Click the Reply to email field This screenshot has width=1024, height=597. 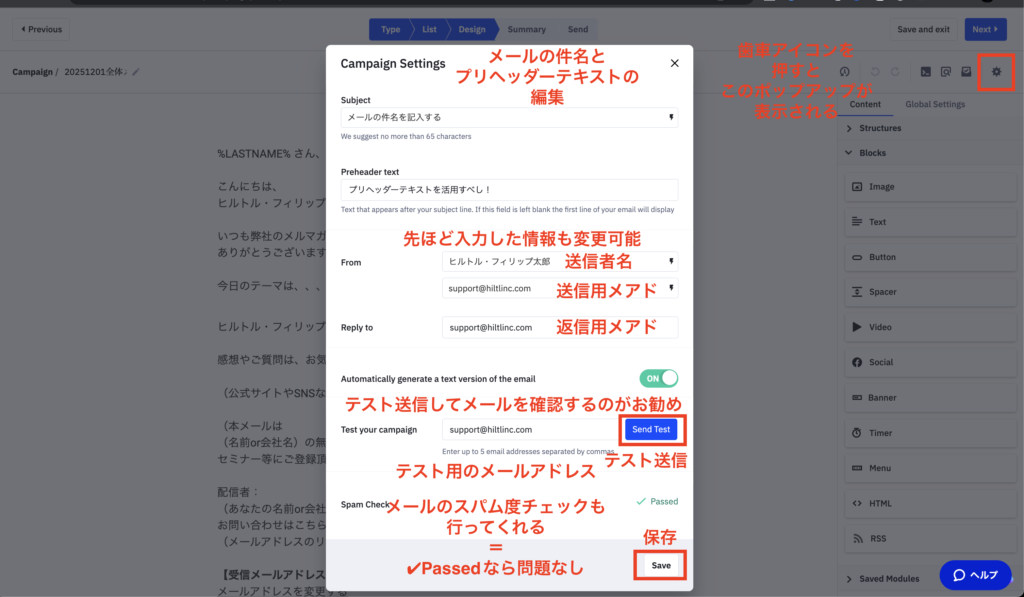coord(560,327)
